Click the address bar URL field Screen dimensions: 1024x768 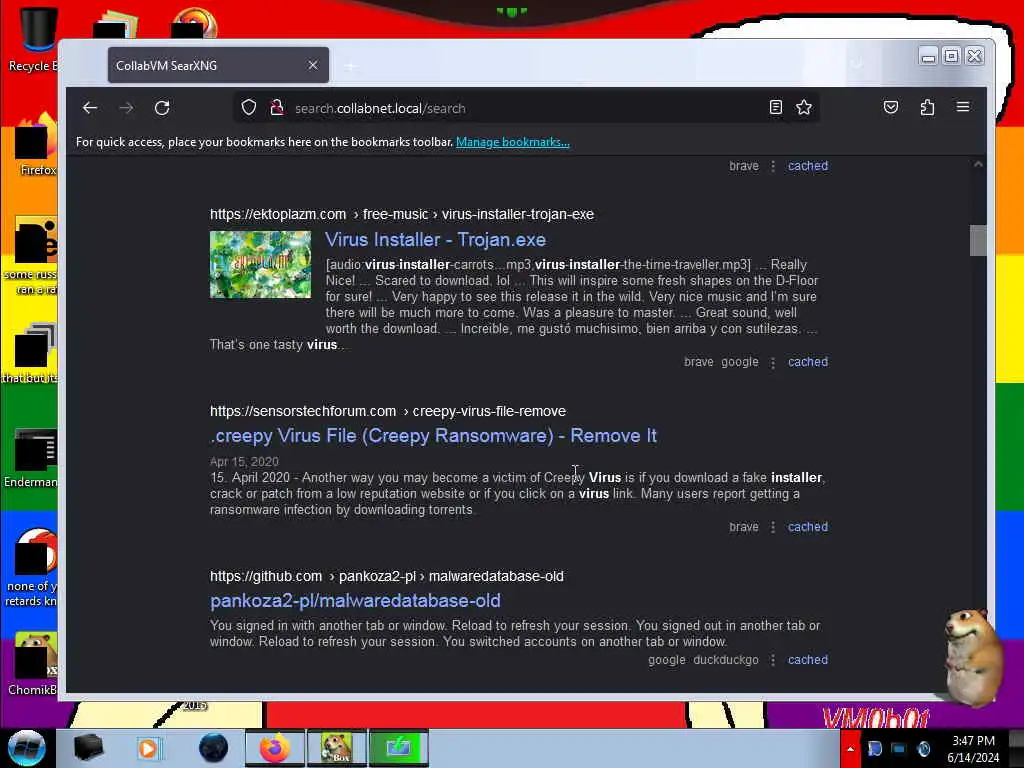[x=526, y=108]
